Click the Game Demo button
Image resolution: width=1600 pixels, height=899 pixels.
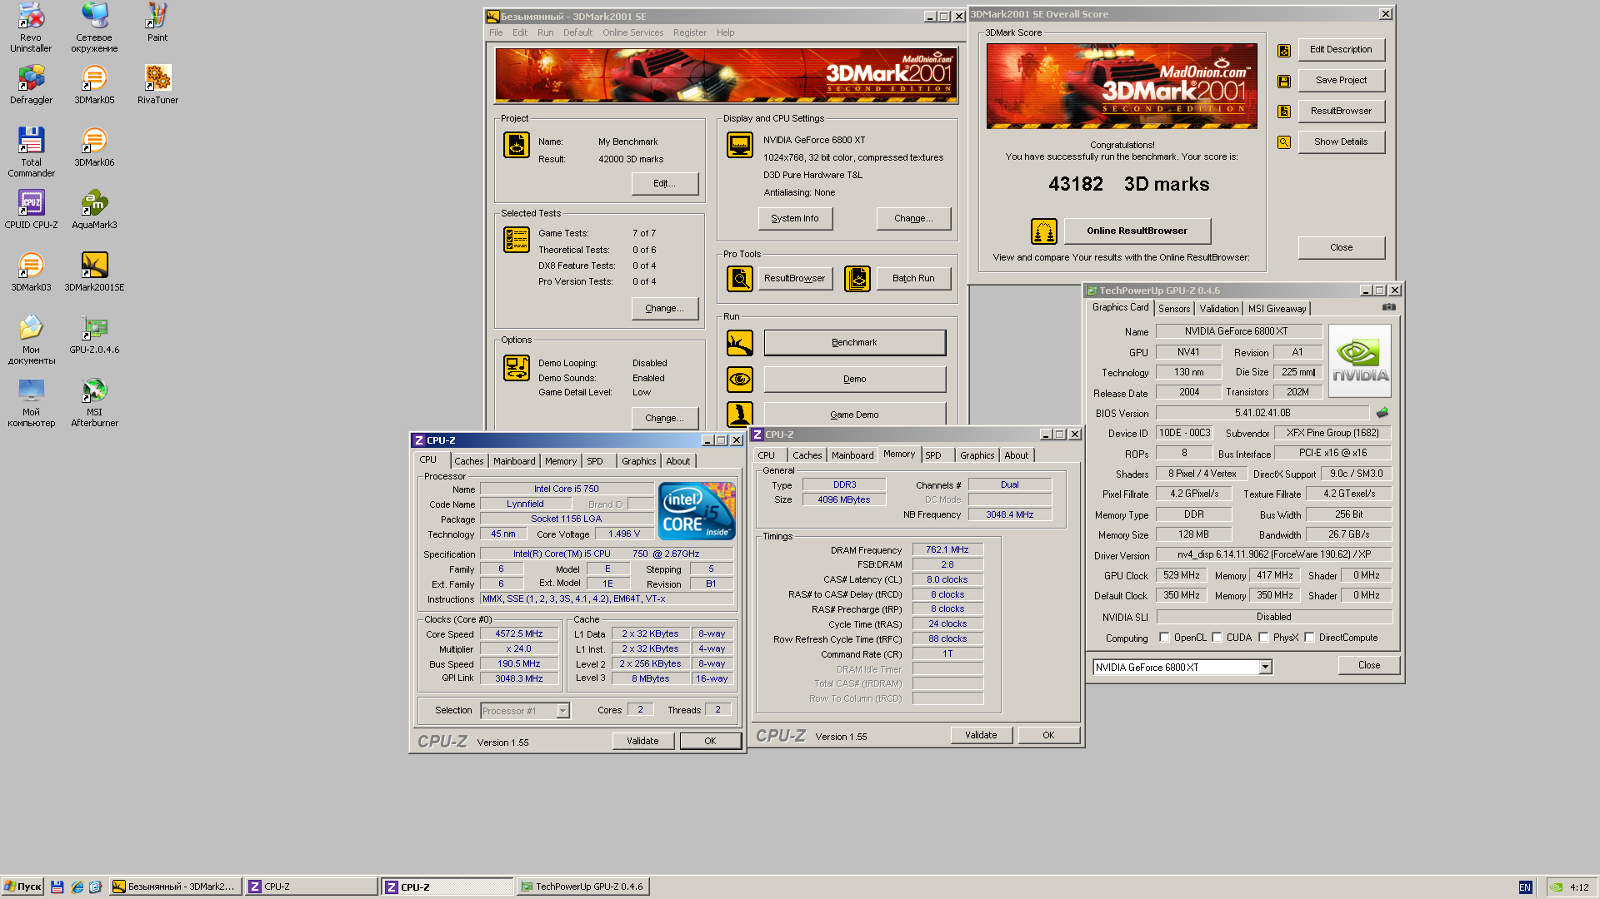855,414
